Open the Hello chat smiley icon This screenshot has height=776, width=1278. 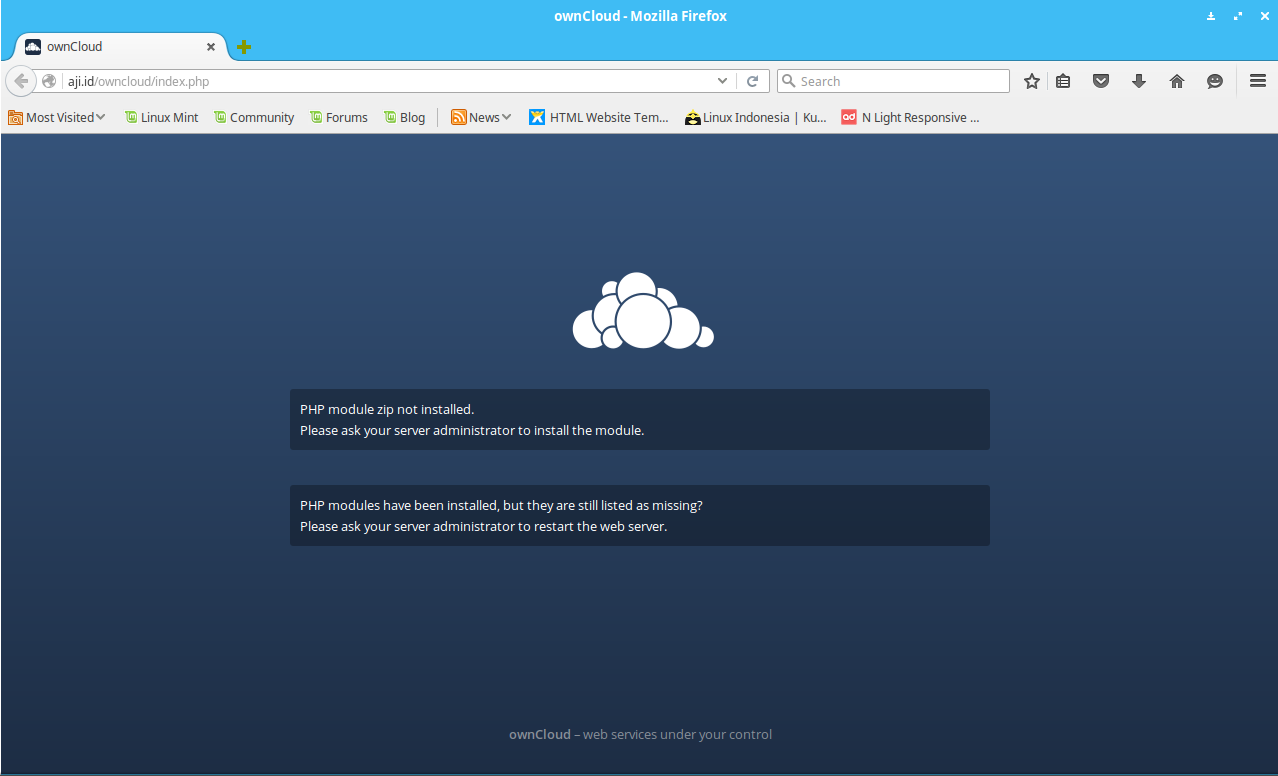[1215, 81]
